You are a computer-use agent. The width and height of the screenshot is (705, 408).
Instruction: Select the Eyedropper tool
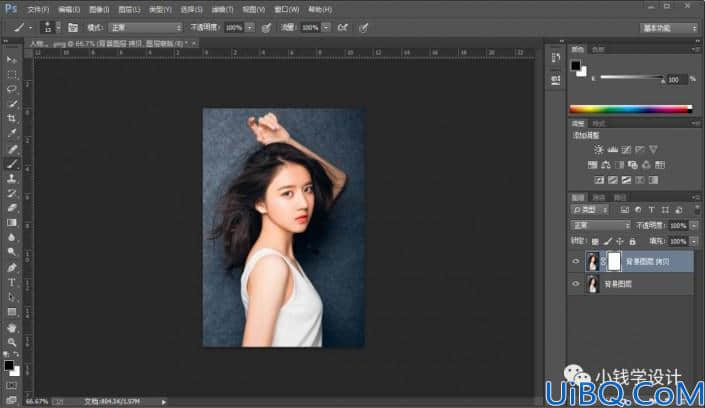pyautogui.click(x=12, y=133)
